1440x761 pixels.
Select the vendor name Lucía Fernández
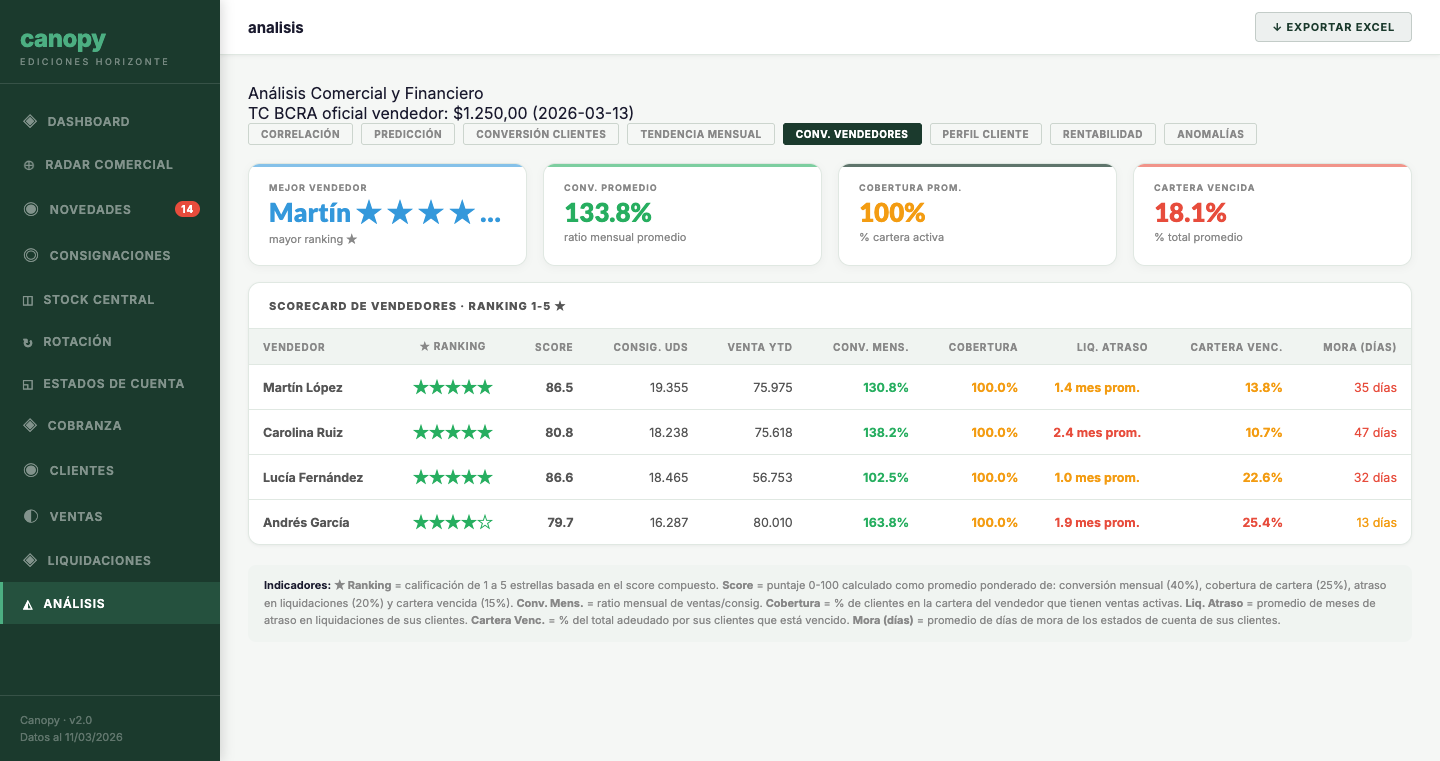click(313, 477)
